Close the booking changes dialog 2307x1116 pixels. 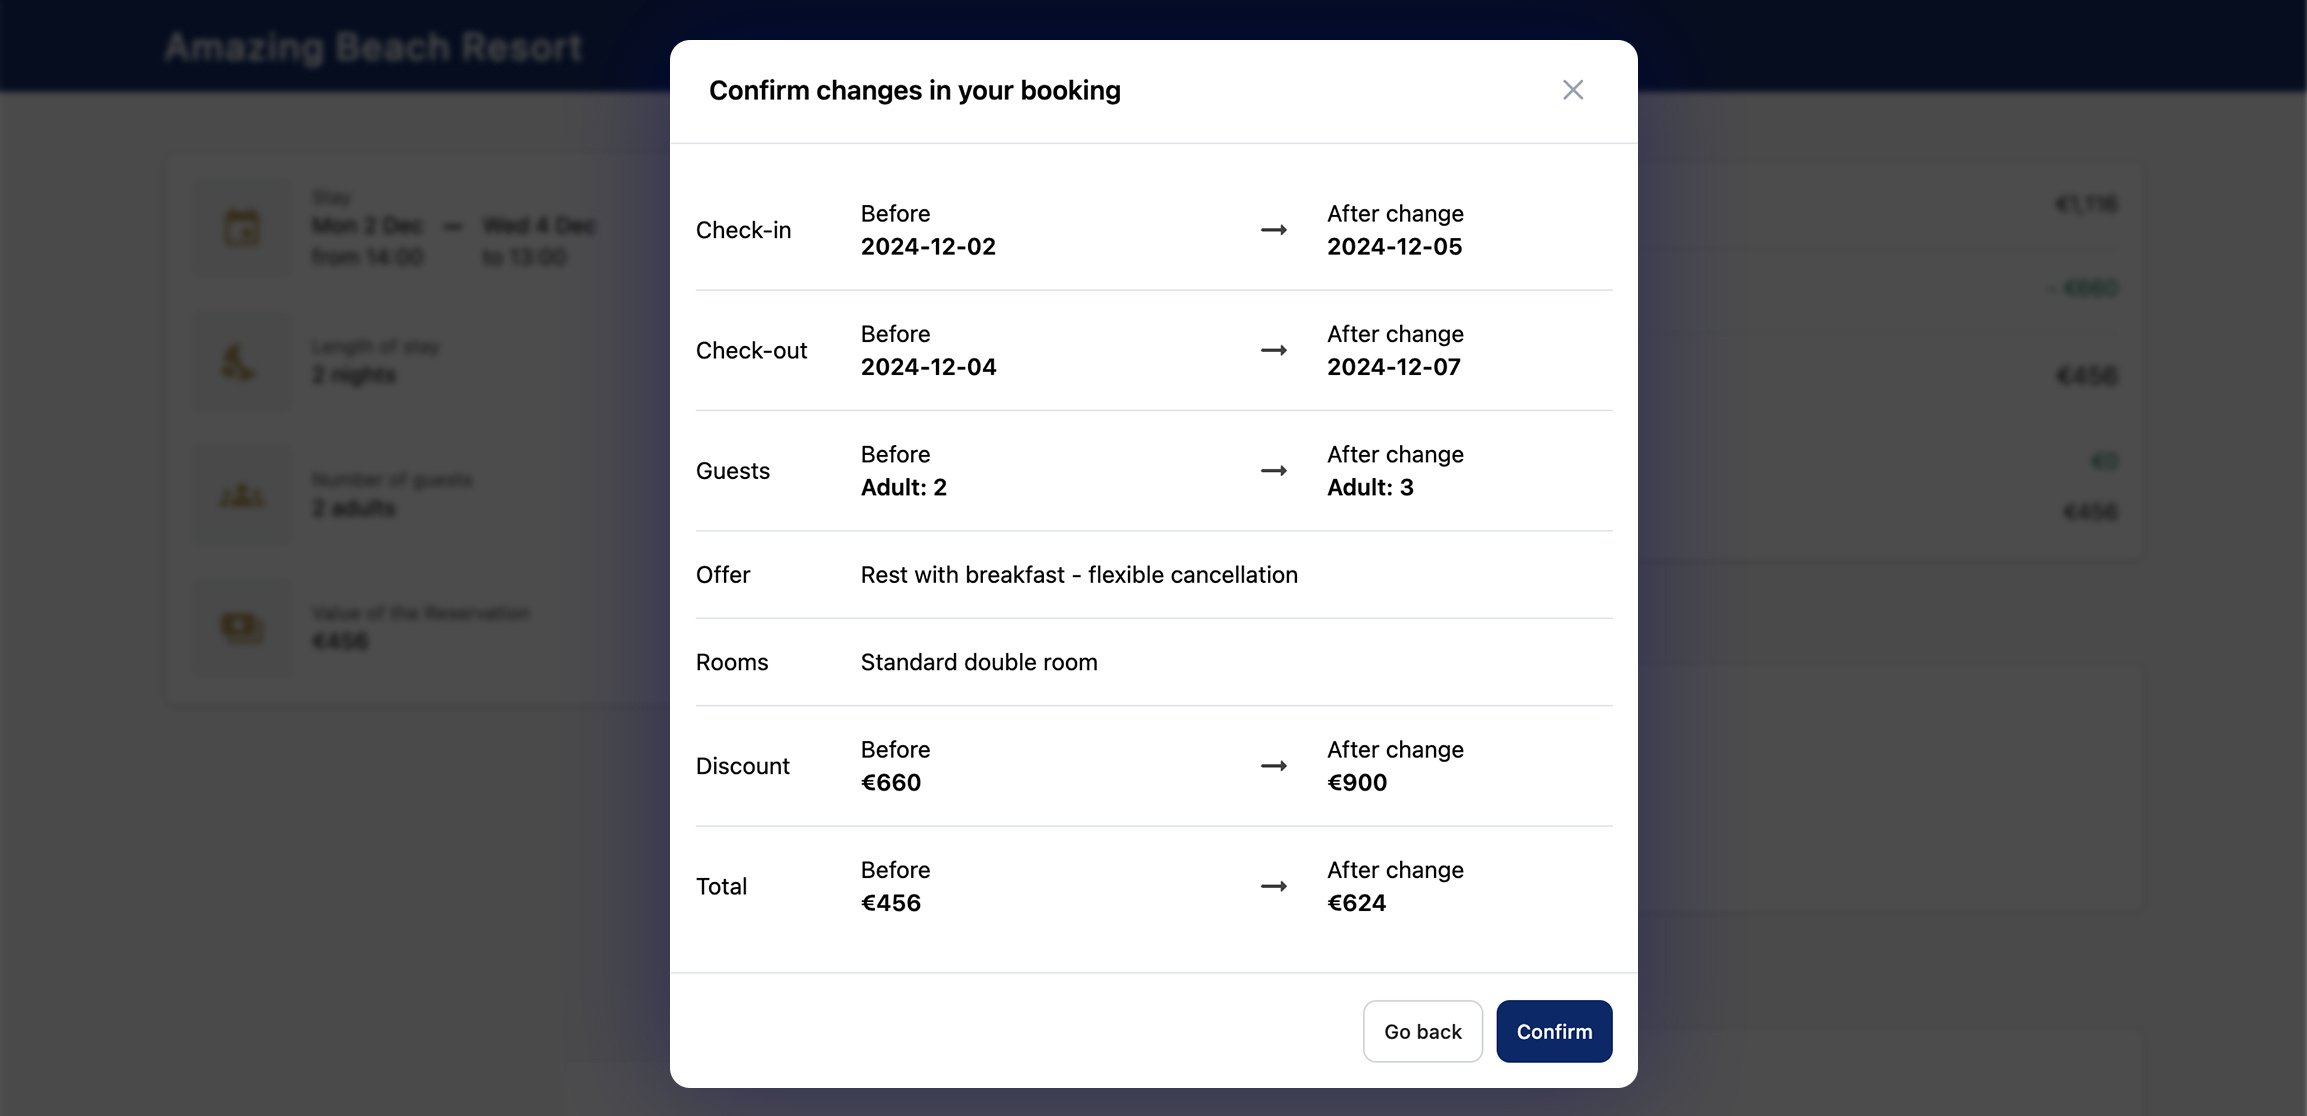coord(1572,90)
